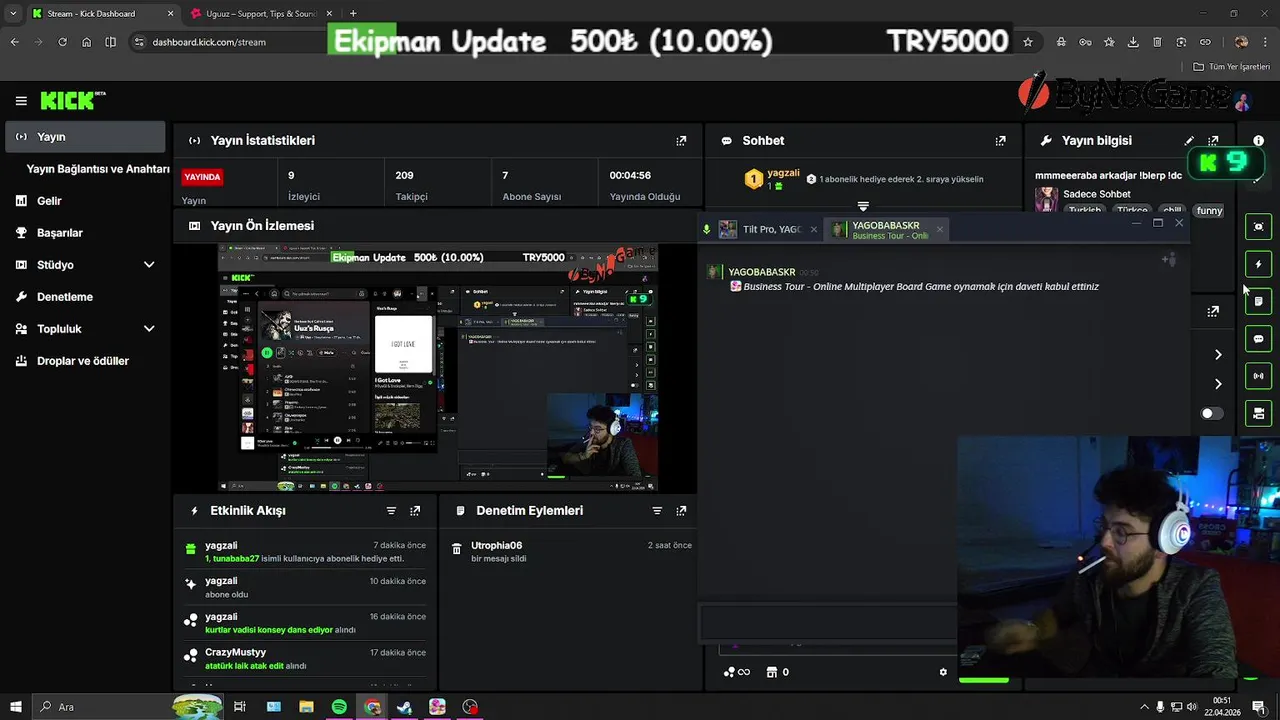
Task: Pop out the Etkinlik Akışı panel
Action: coord(415,511)
